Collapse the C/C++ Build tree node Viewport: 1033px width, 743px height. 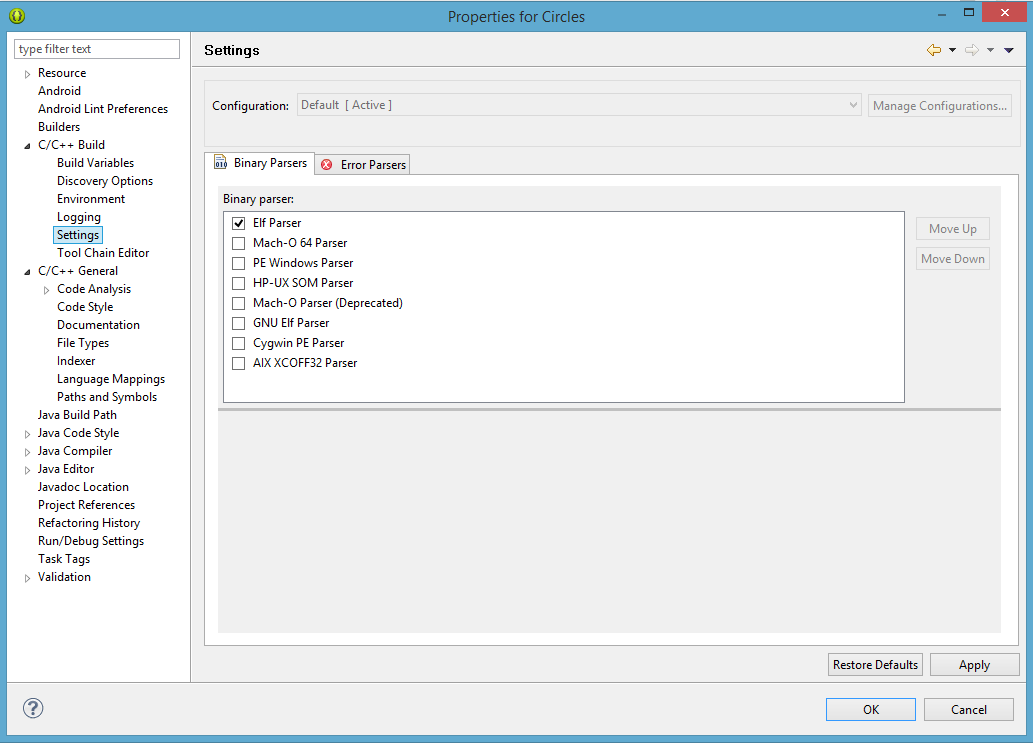tap(27, 146)
